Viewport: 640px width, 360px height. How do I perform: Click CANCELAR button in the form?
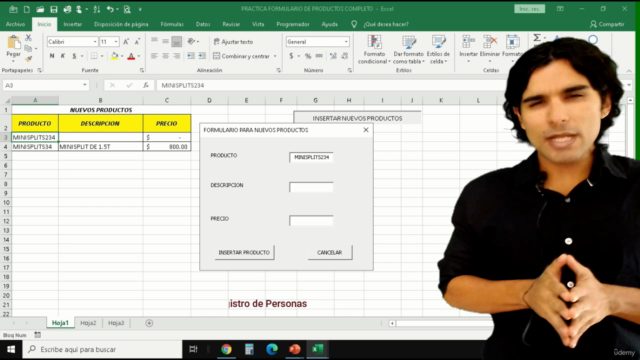pos(329,252)
